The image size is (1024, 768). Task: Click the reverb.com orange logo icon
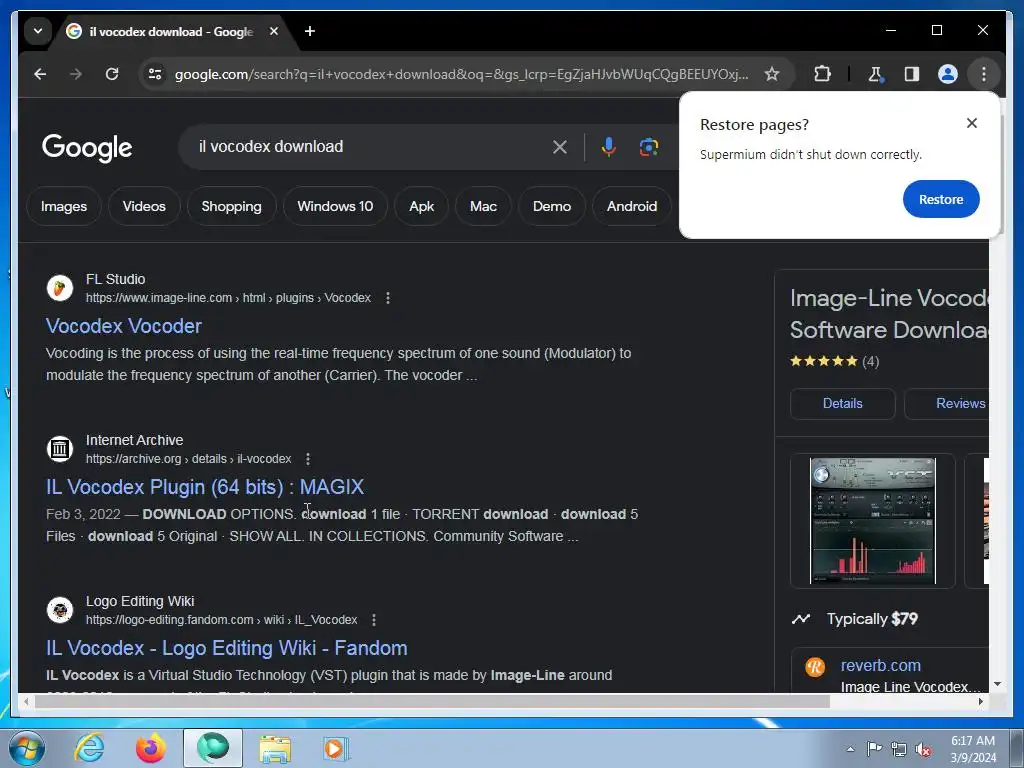(x=815, y=667)
